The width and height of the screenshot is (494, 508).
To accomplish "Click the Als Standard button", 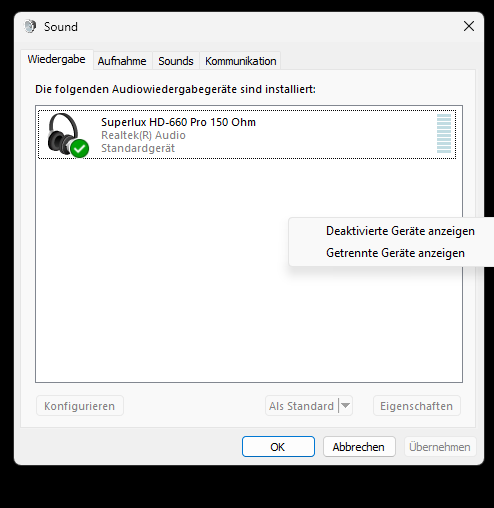I will click(x=302, y=406).
